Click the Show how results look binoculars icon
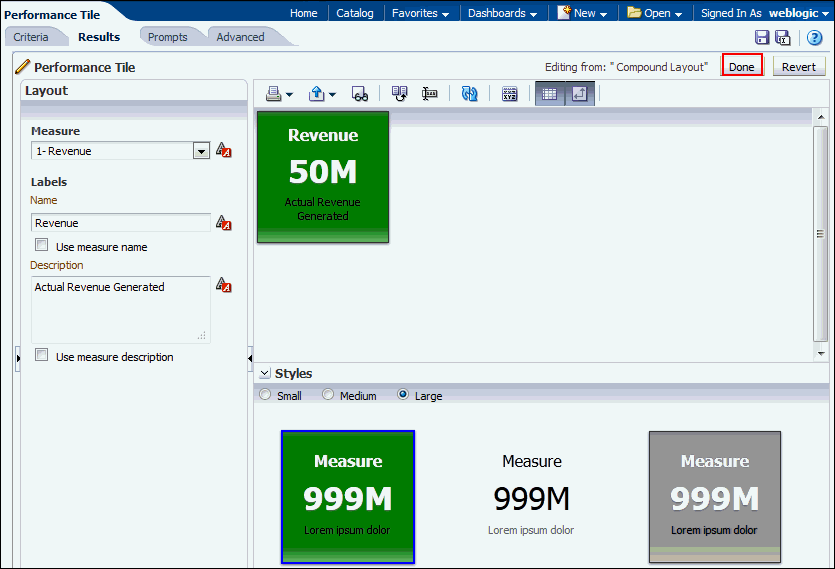835x569 pixels. coord(360,94)
